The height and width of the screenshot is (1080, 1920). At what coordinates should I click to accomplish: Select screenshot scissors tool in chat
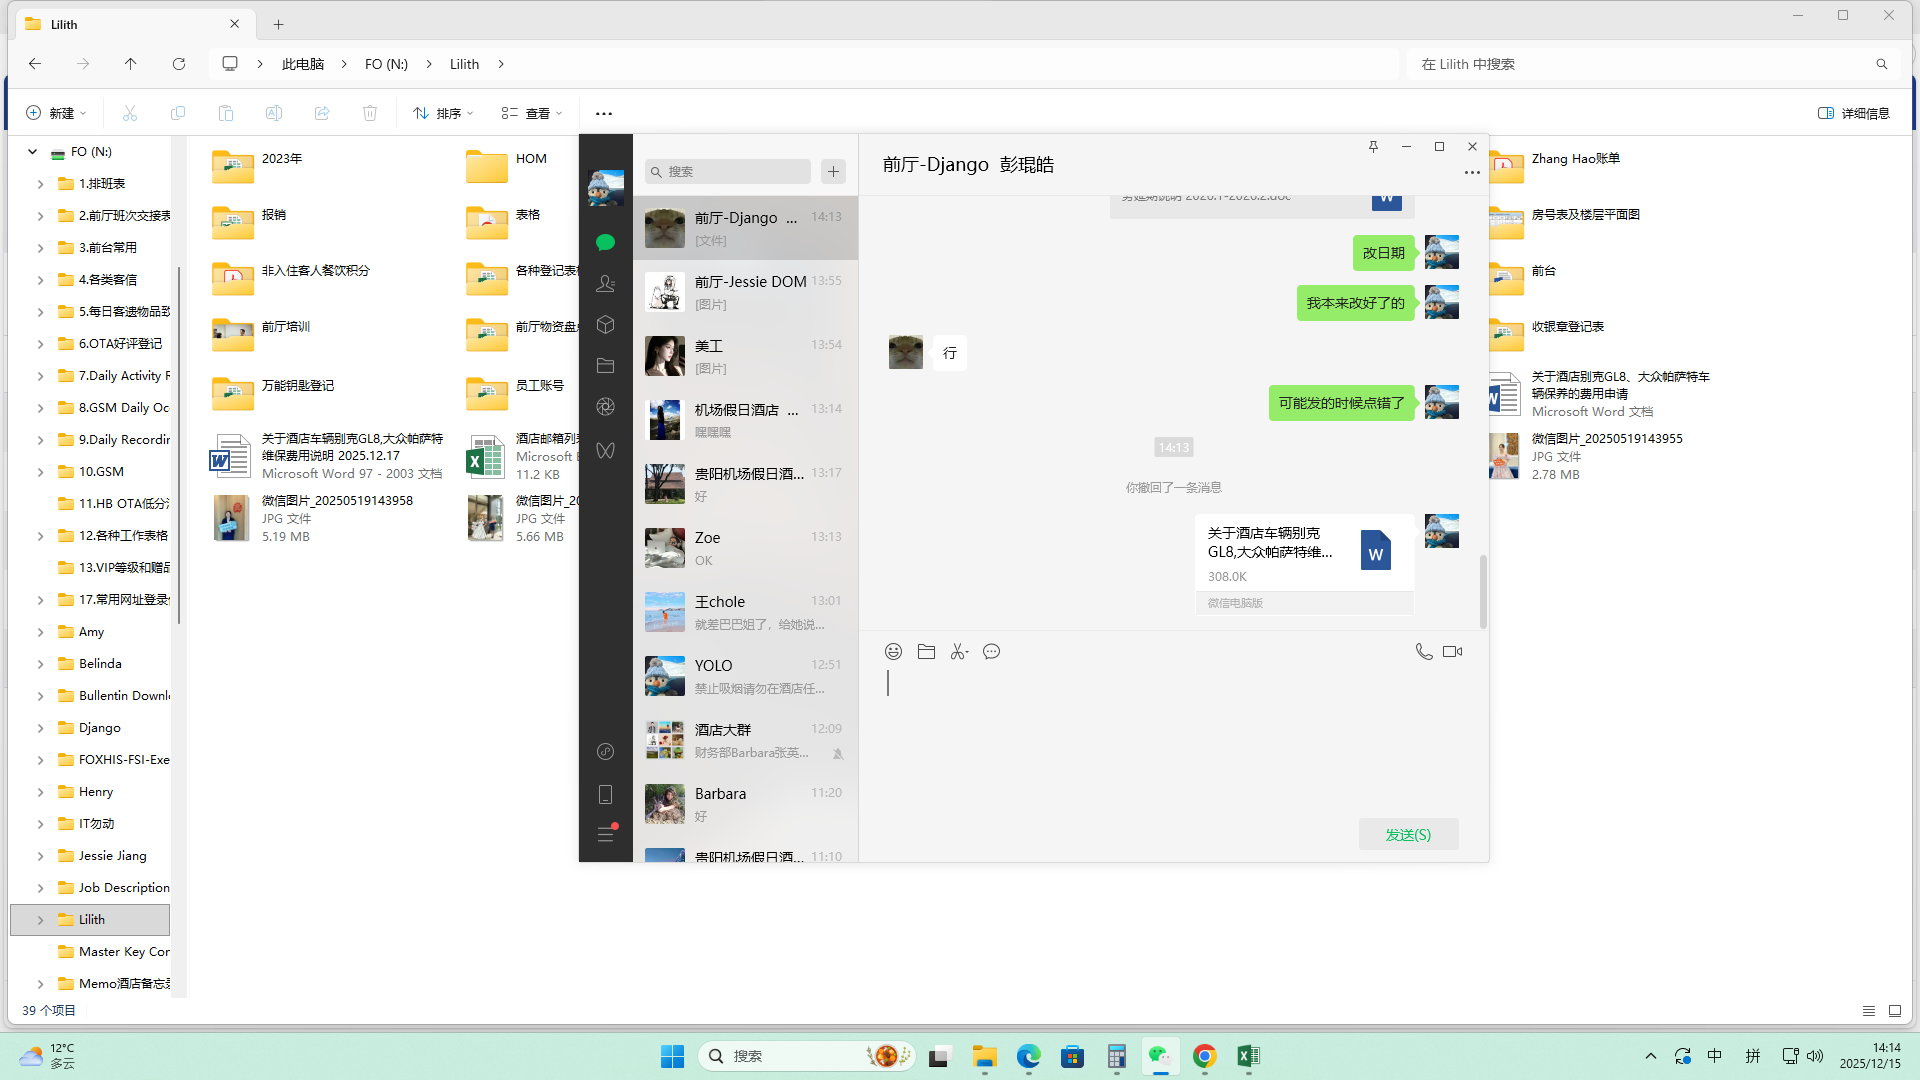coord(959,652)
